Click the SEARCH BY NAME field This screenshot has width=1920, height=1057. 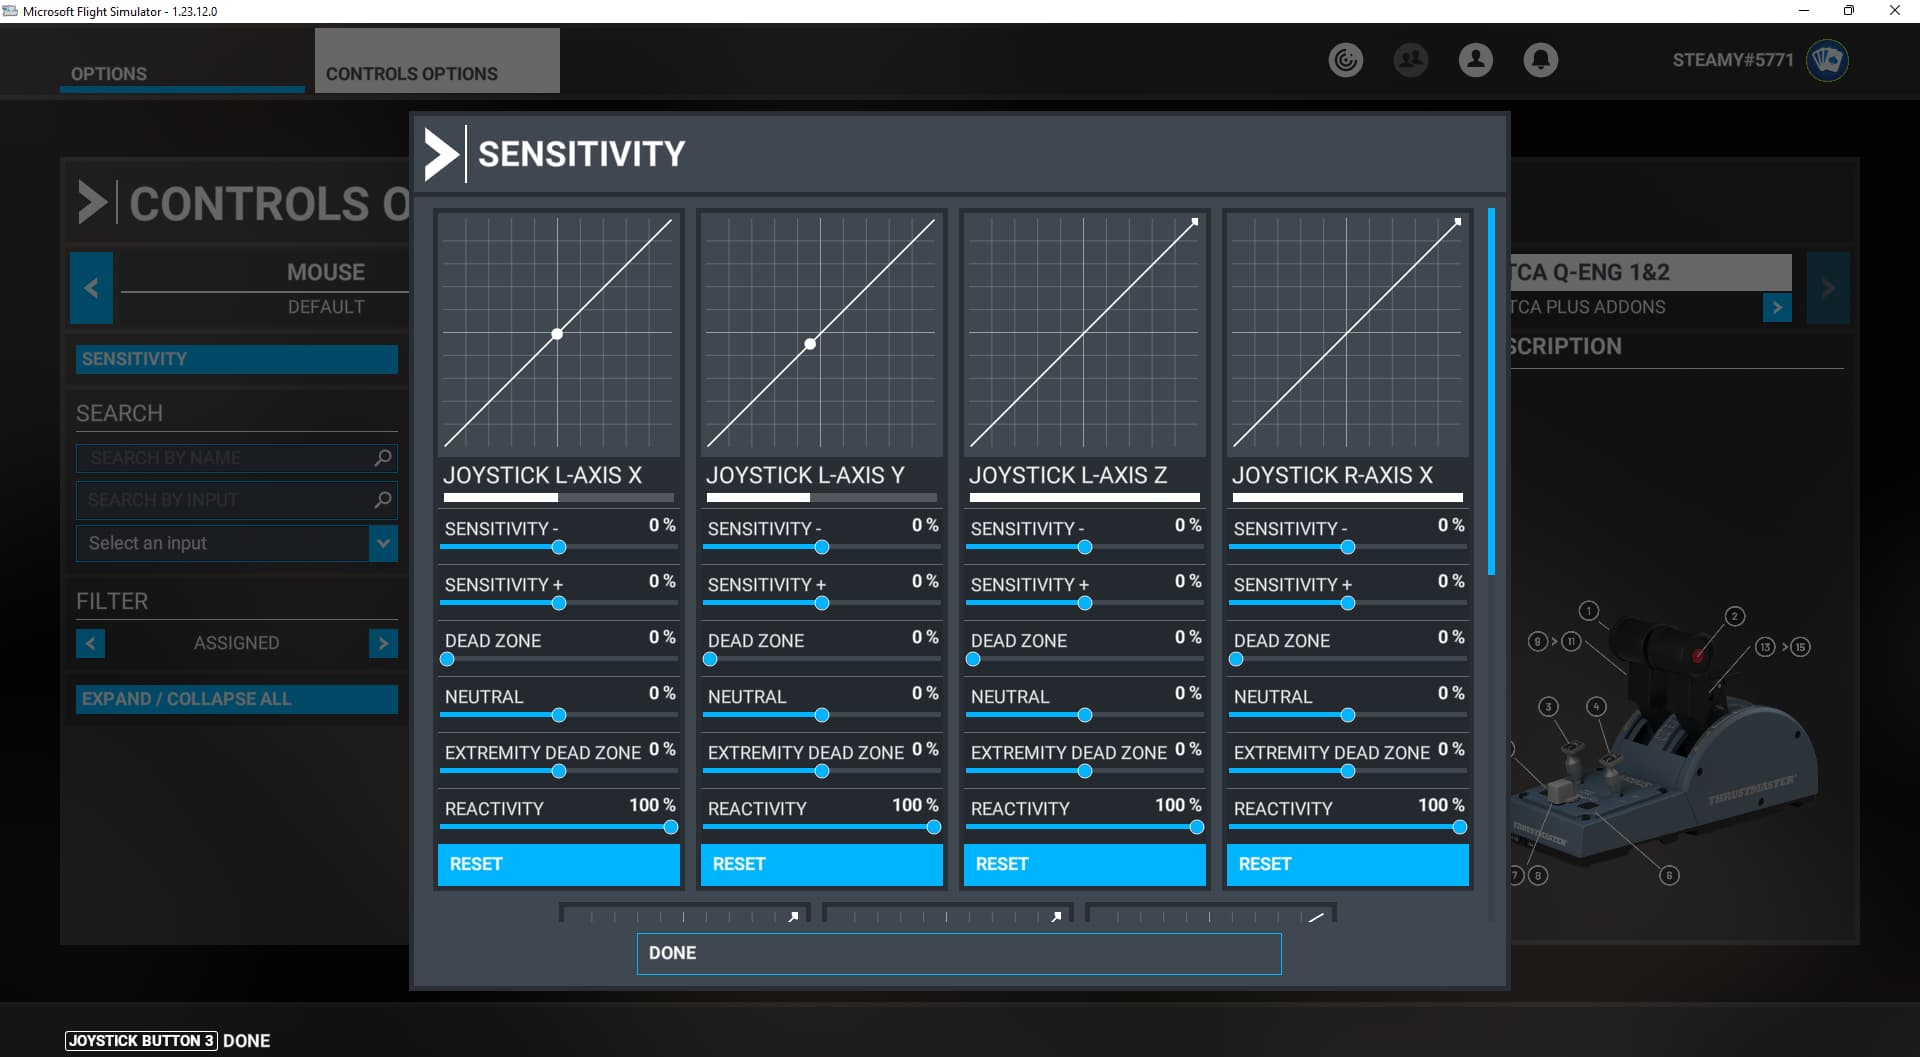tap(237, 458)
